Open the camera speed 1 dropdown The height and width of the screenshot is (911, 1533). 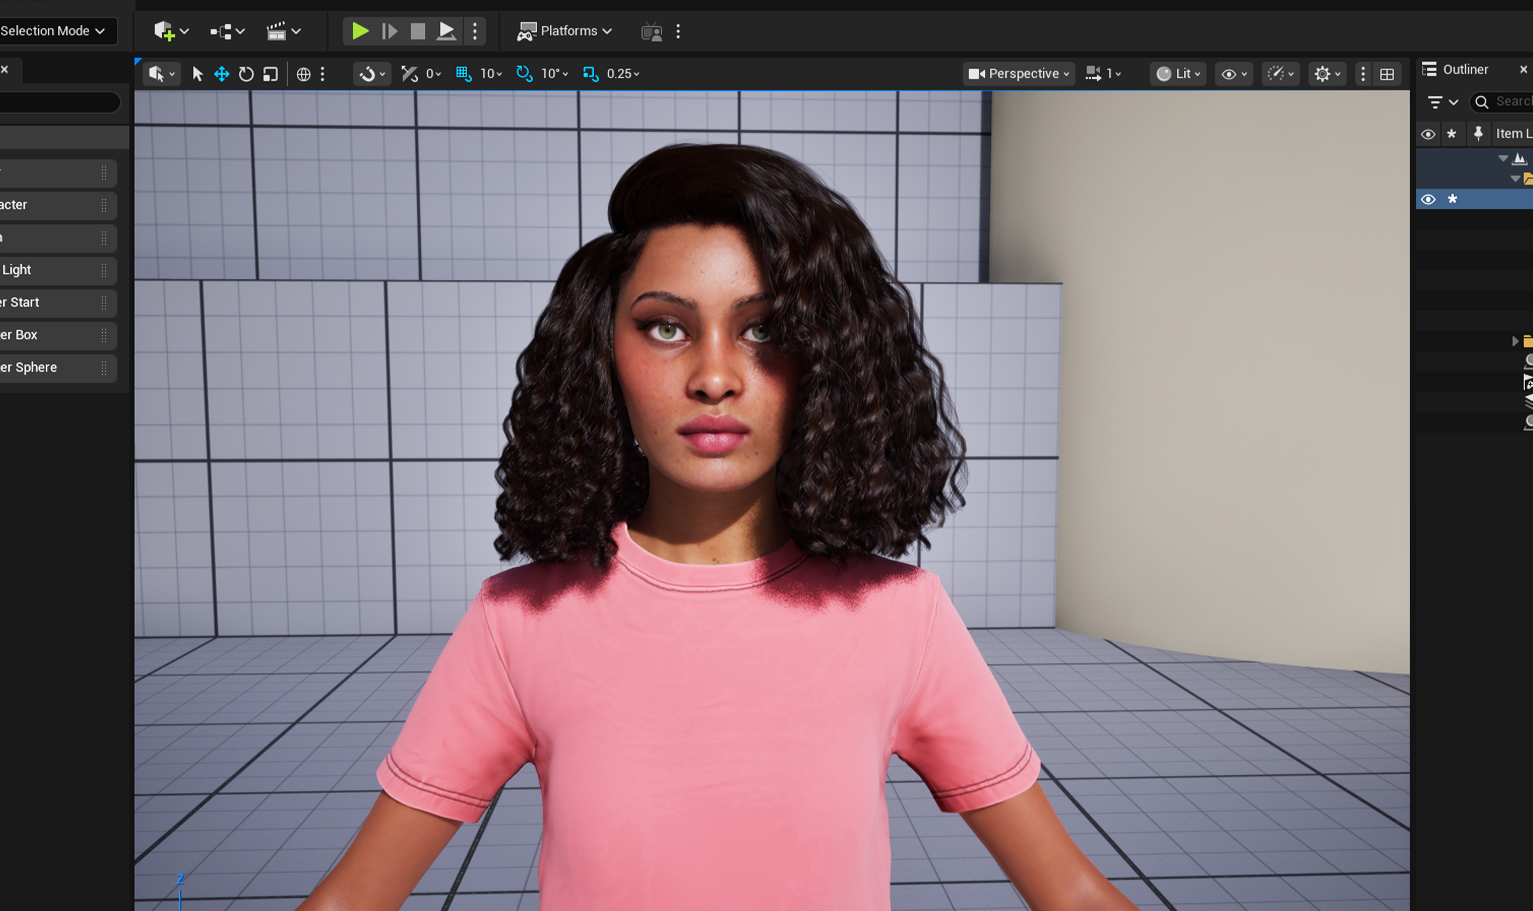pos(1104,74)
